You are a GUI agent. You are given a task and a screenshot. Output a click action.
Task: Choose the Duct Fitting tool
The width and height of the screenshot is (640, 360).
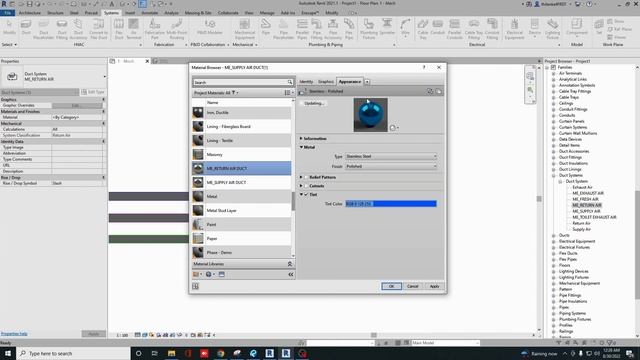point(62,29)
